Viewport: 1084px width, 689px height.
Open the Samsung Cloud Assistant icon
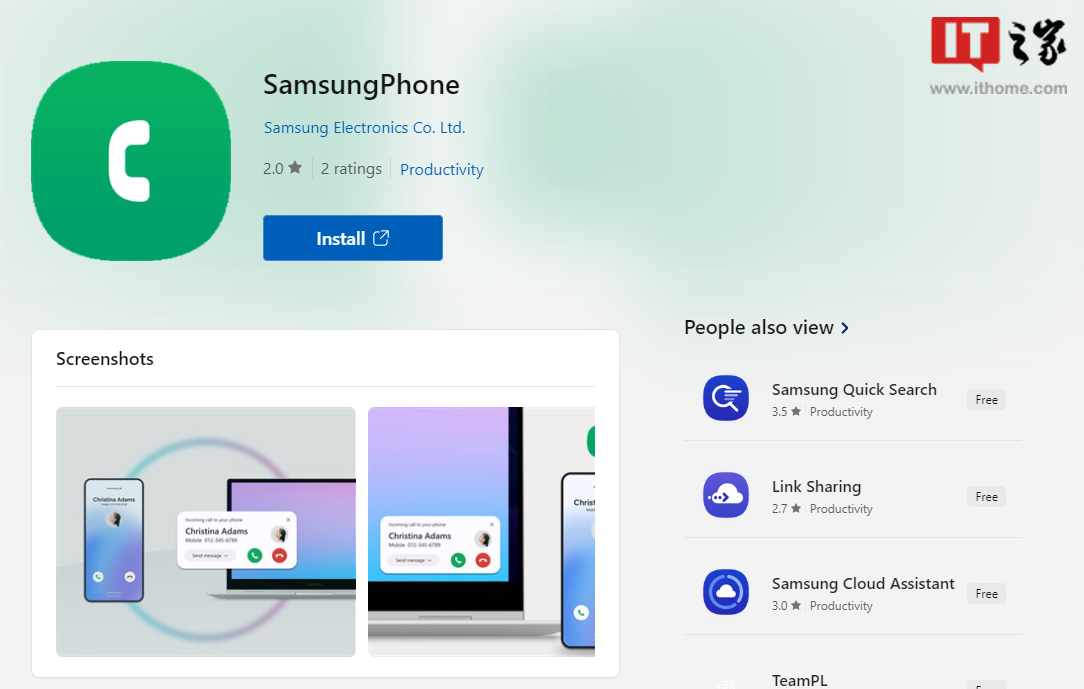coord(726,592)
